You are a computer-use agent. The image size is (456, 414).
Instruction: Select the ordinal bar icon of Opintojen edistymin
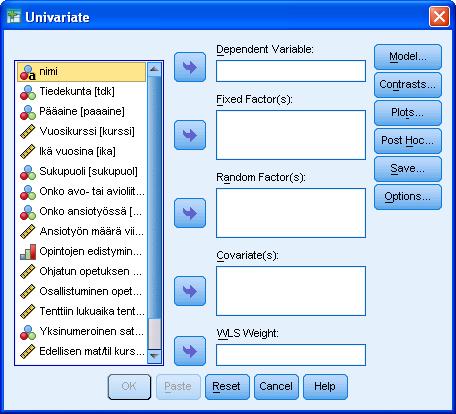coord(28,252)
